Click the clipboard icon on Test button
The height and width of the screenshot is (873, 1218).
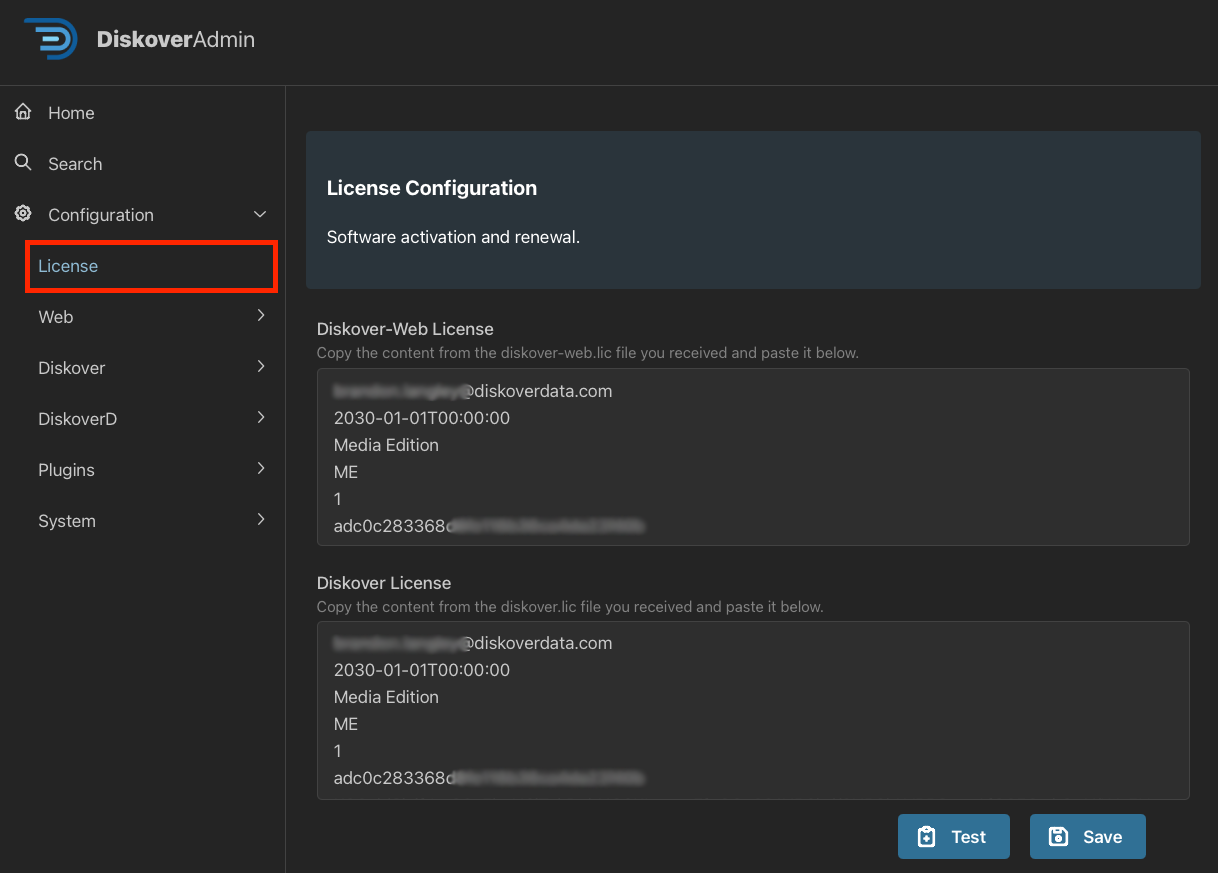point(927,837)
